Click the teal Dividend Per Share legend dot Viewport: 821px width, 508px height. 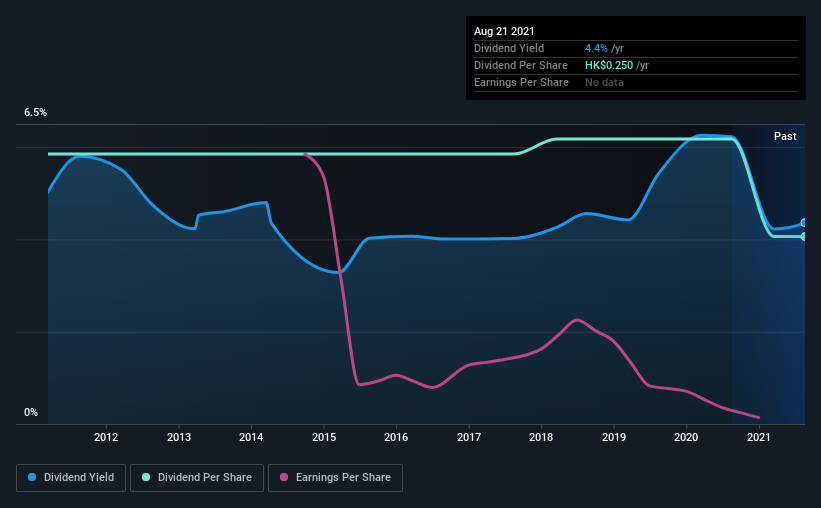pyautogui.click(x=146, y=477)
